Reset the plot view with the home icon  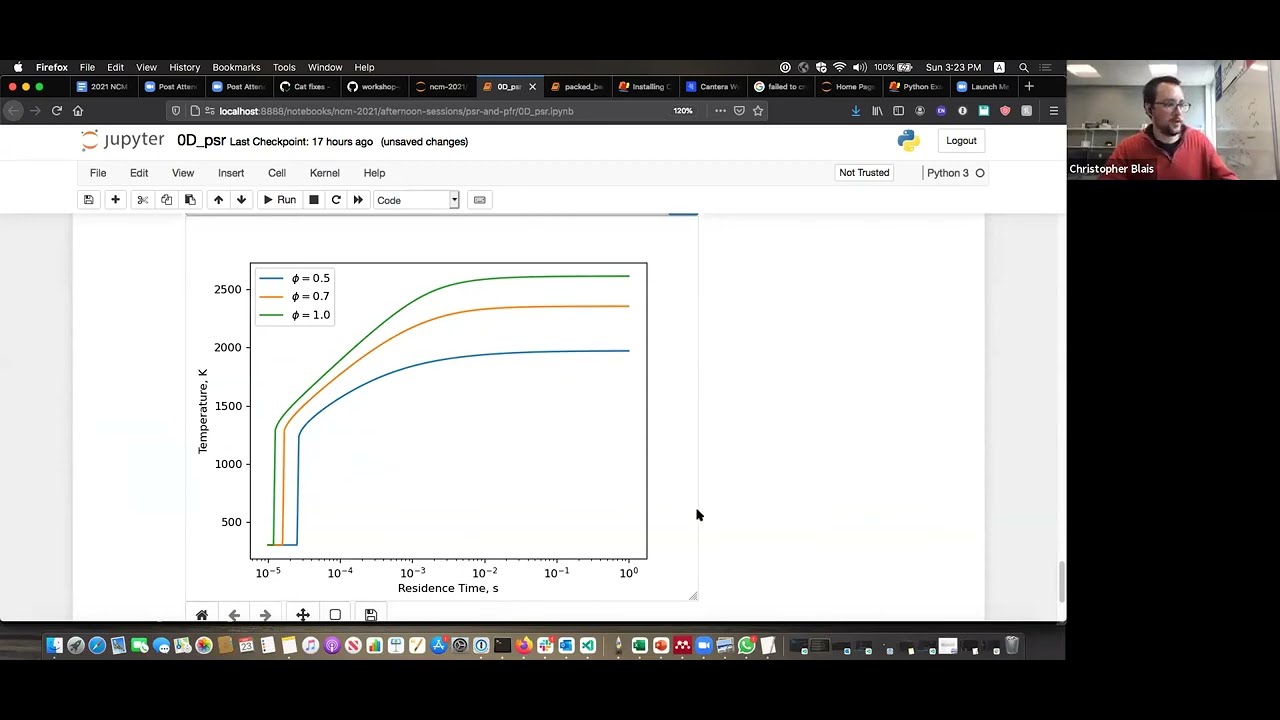point(201,614)
